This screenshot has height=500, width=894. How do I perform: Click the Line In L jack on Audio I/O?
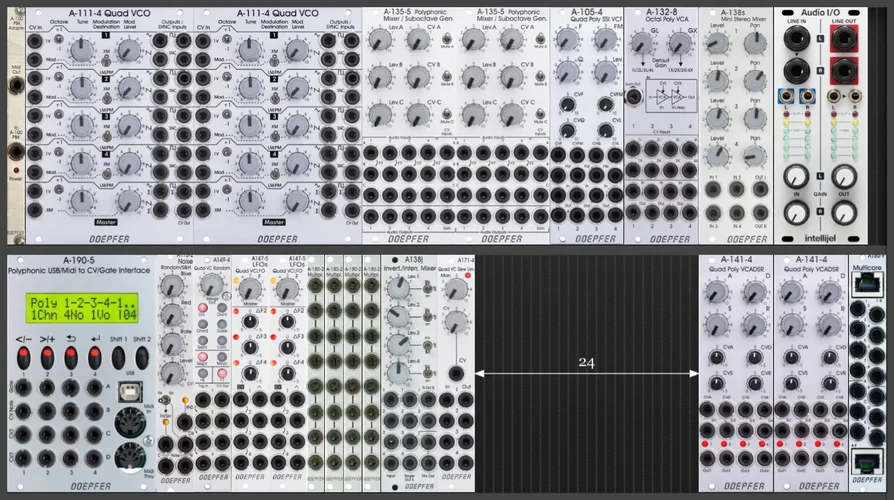pyautogui.click(x=797, y=40)
